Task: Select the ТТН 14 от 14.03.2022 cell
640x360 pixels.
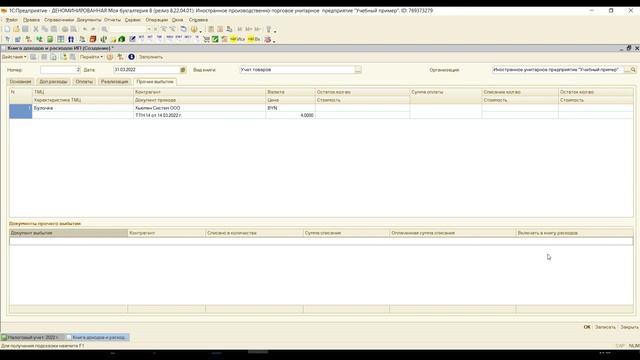Action: [x=200, y=116]
